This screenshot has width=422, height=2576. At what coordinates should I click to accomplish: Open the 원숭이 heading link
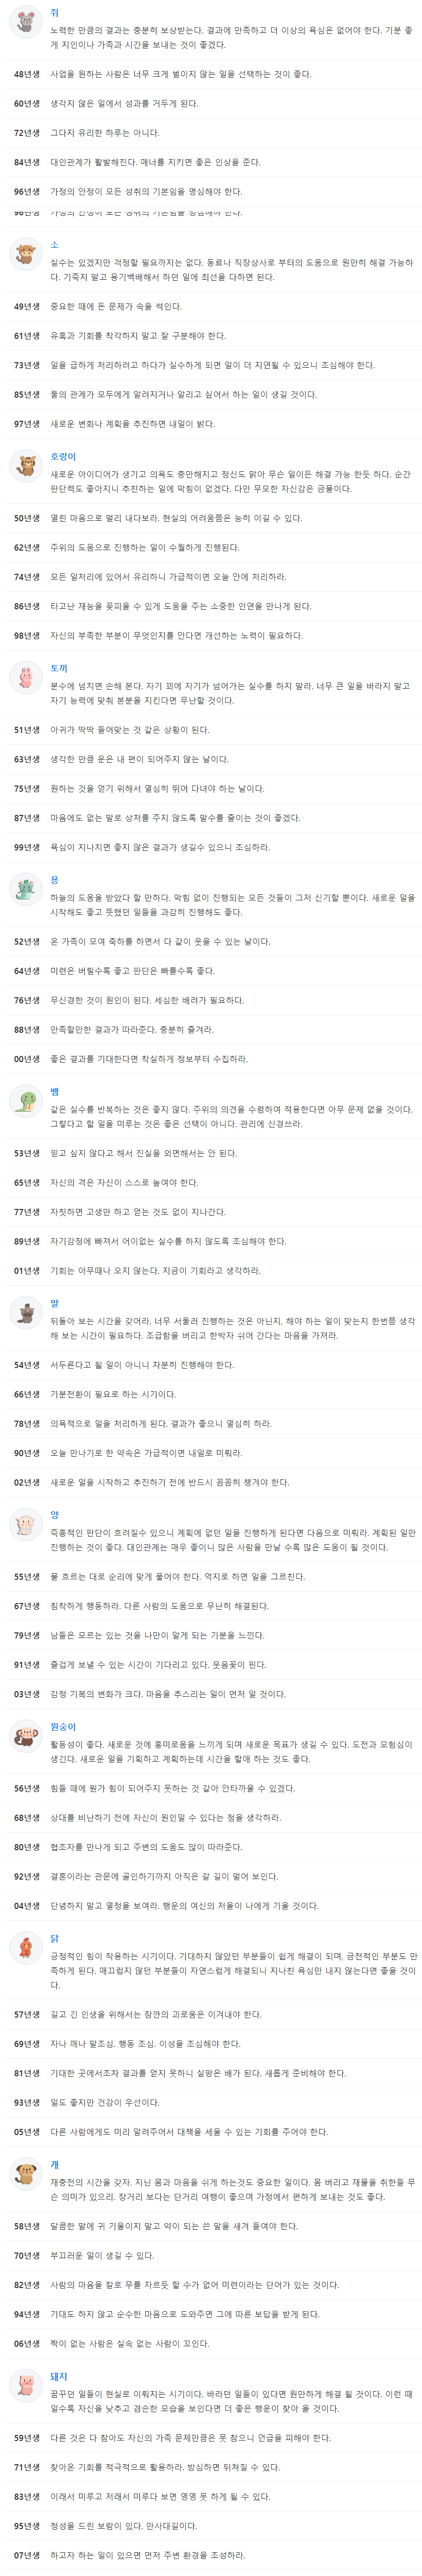pyautogui.click(x=63, y=1727)
